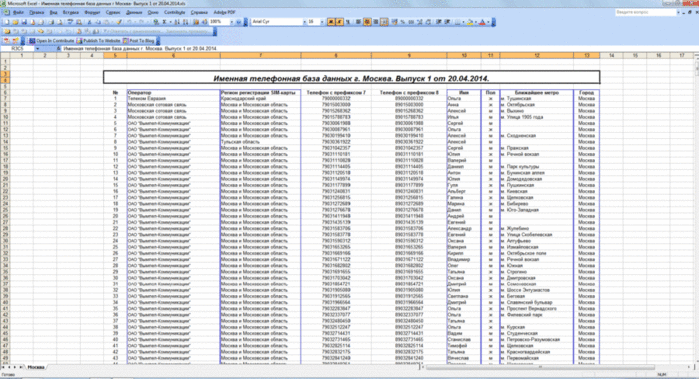Toggle Center alignment
The image size is (699, 379).
(x=367, y=22)
